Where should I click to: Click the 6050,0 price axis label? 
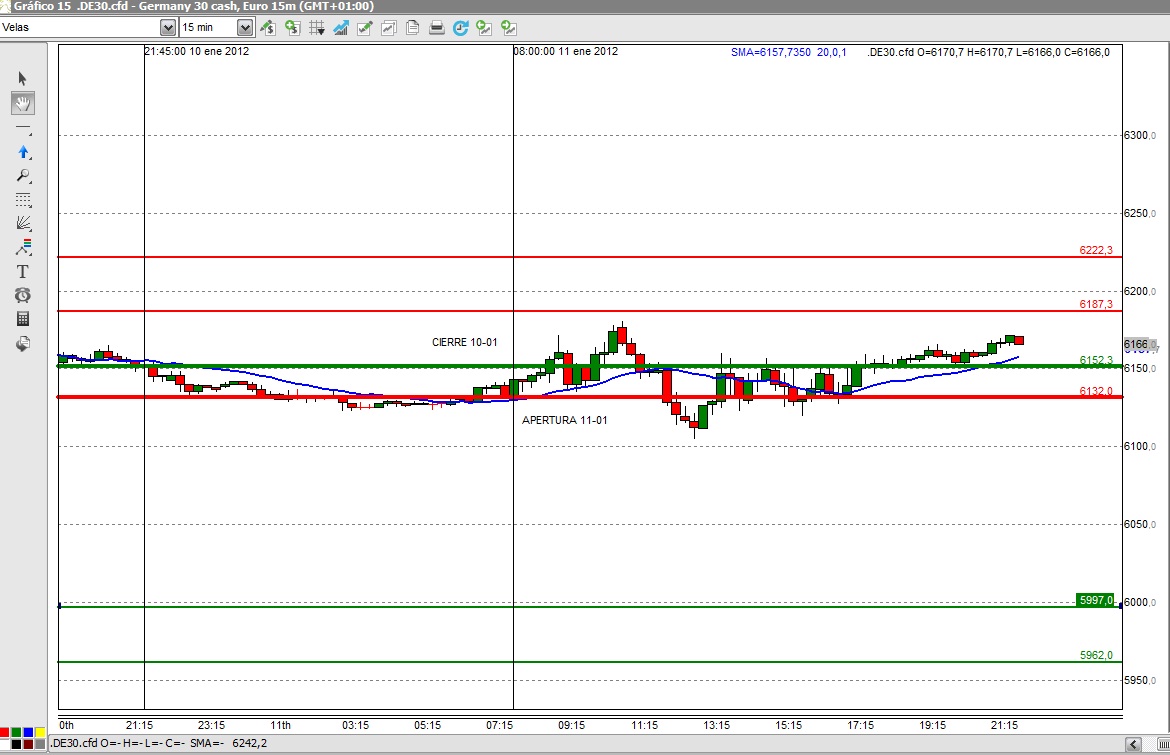click(1140, 524)
